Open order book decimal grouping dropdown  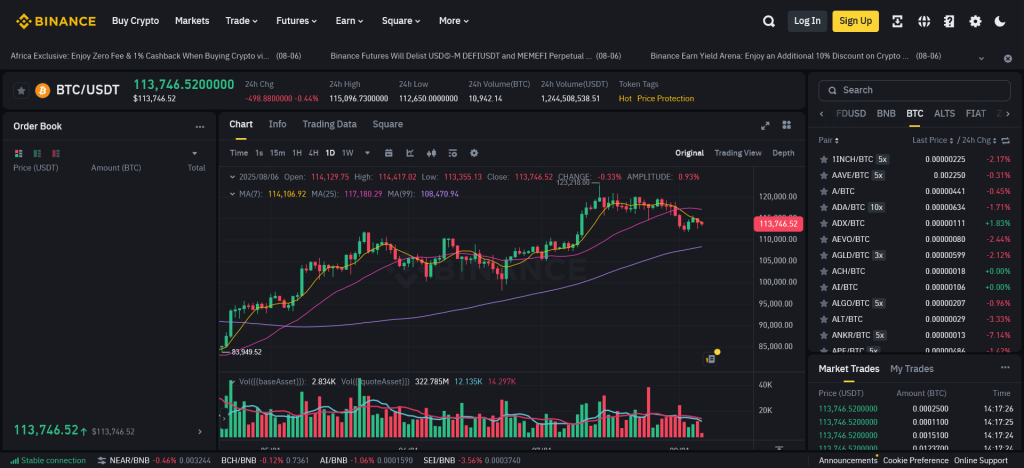(195, 153)
